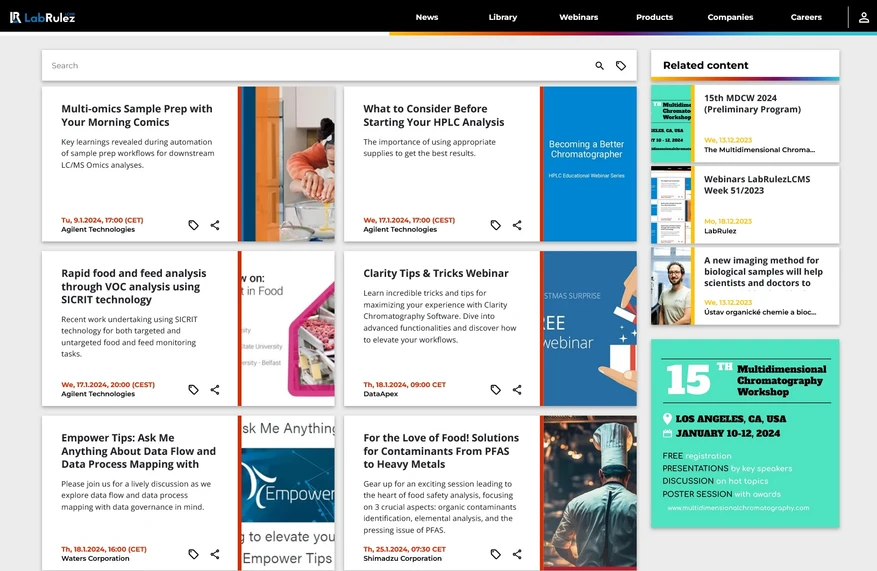
Task: Click tag icon on Empower Tips card
Action: [x=194, y=554]
